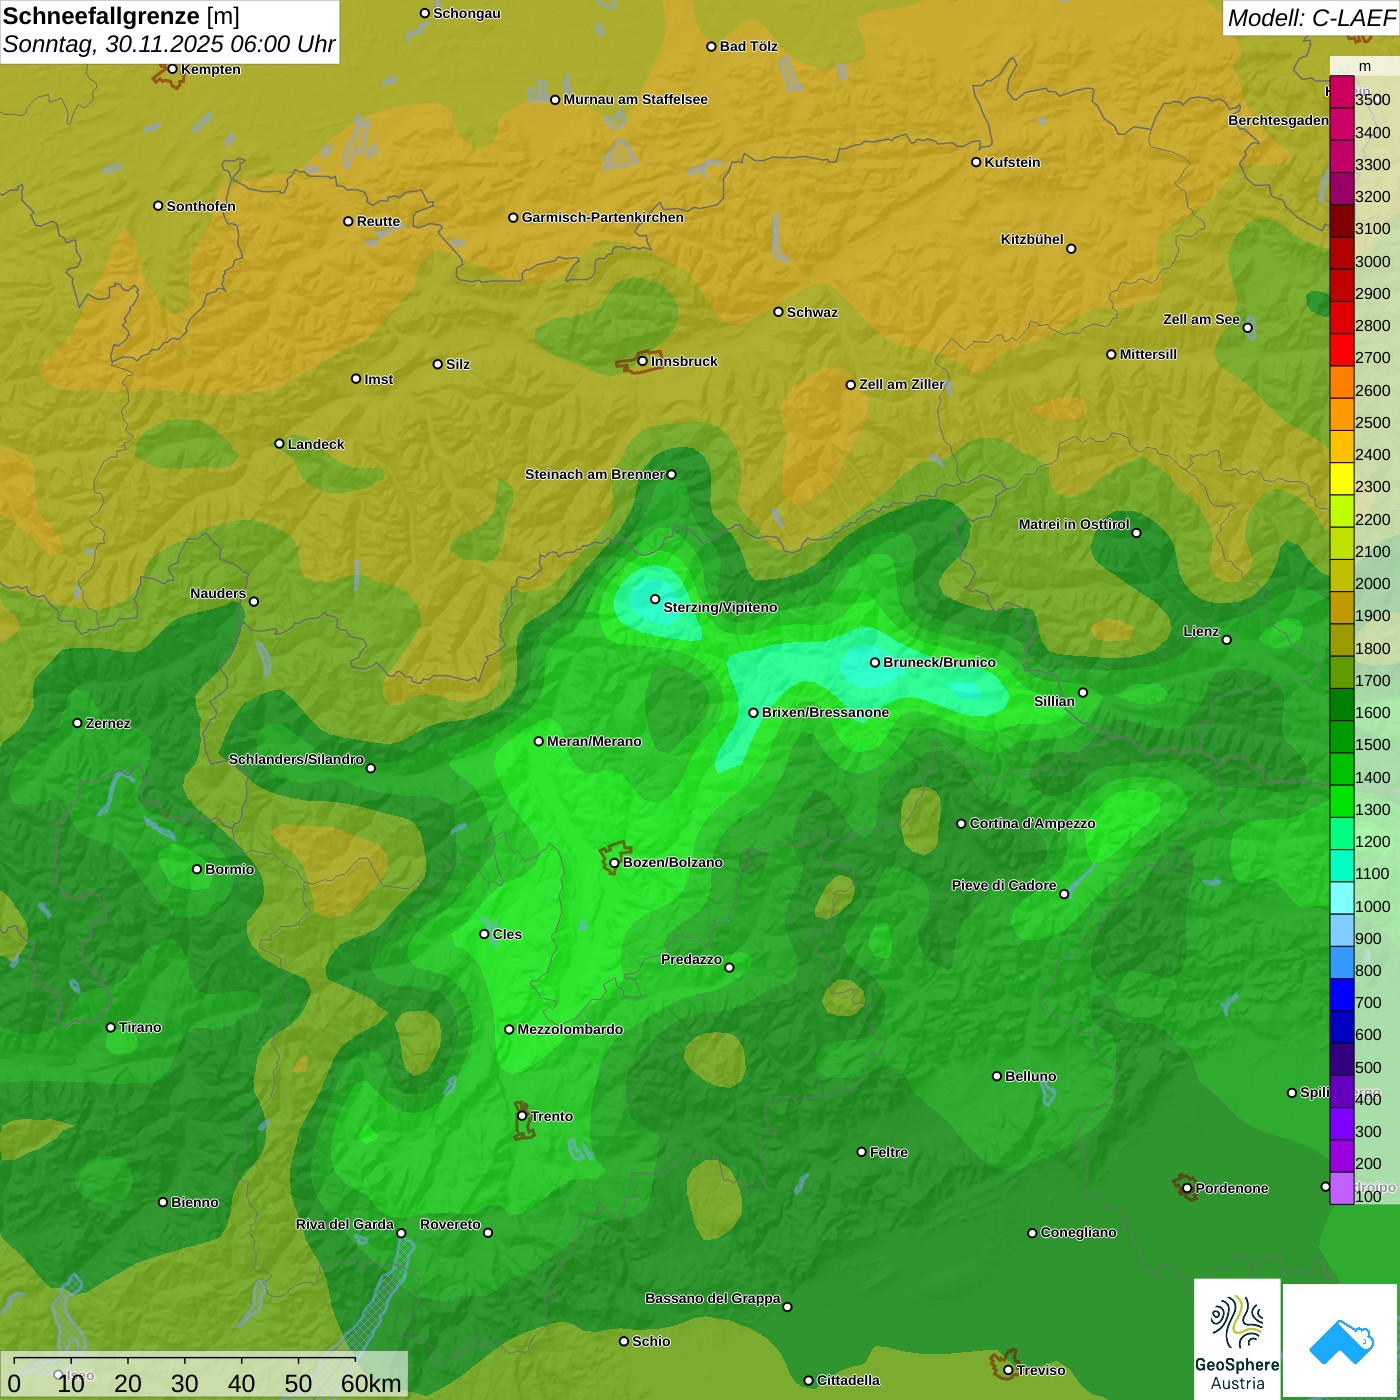Click the Brixen/Bressanone label

pyautogui.click(x=825, y=712)
